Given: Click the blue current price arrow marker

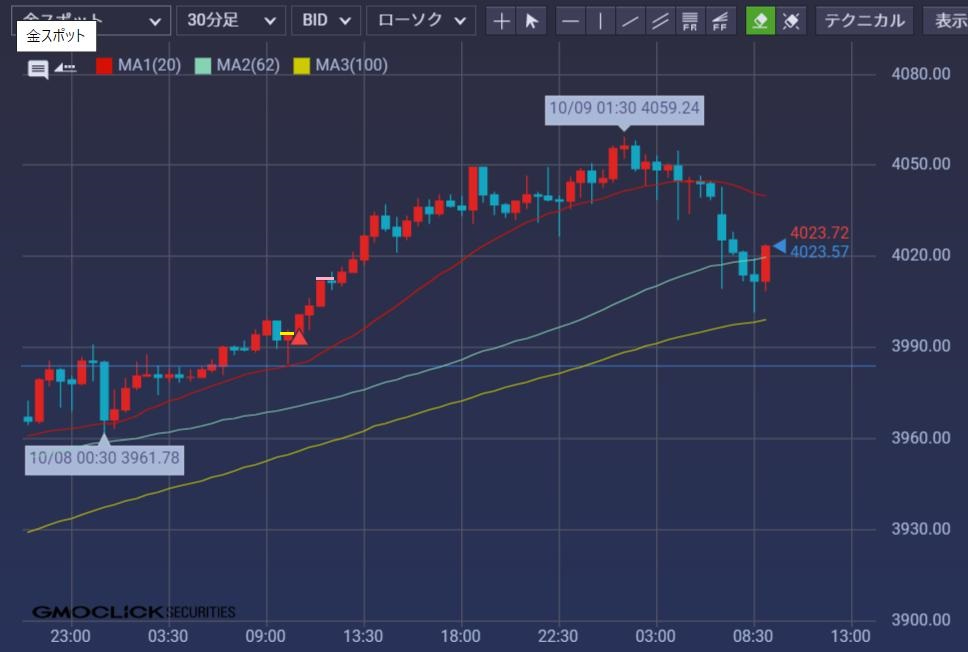Looking at the screenshot, I should pos(780,246).
